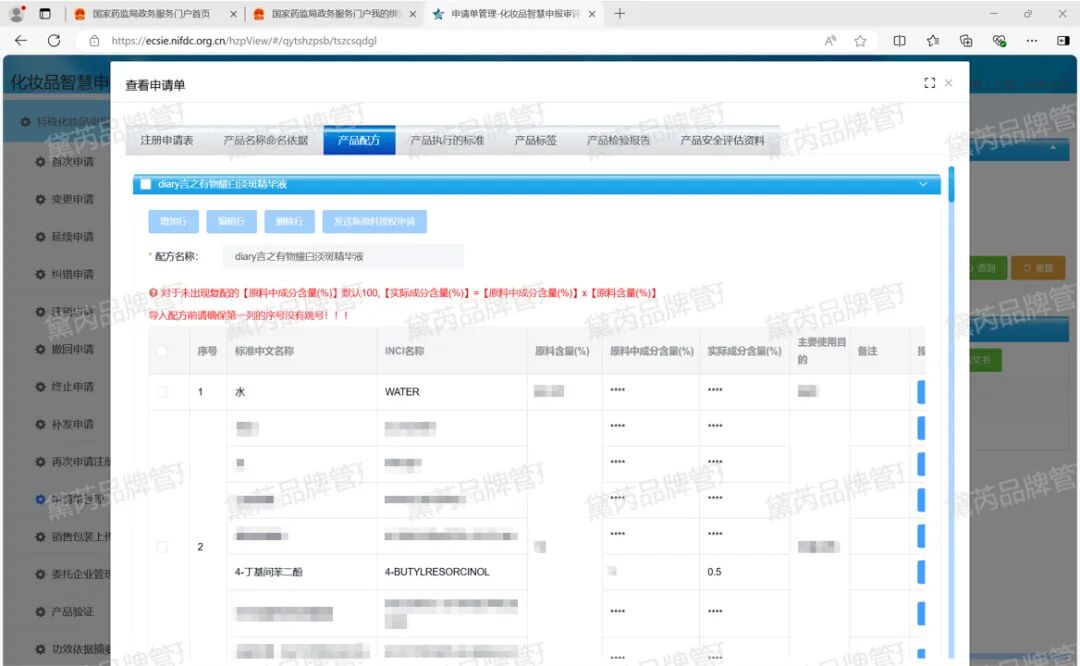
Task: Click the Edge profile avatar icon
Action: [17, 14]
